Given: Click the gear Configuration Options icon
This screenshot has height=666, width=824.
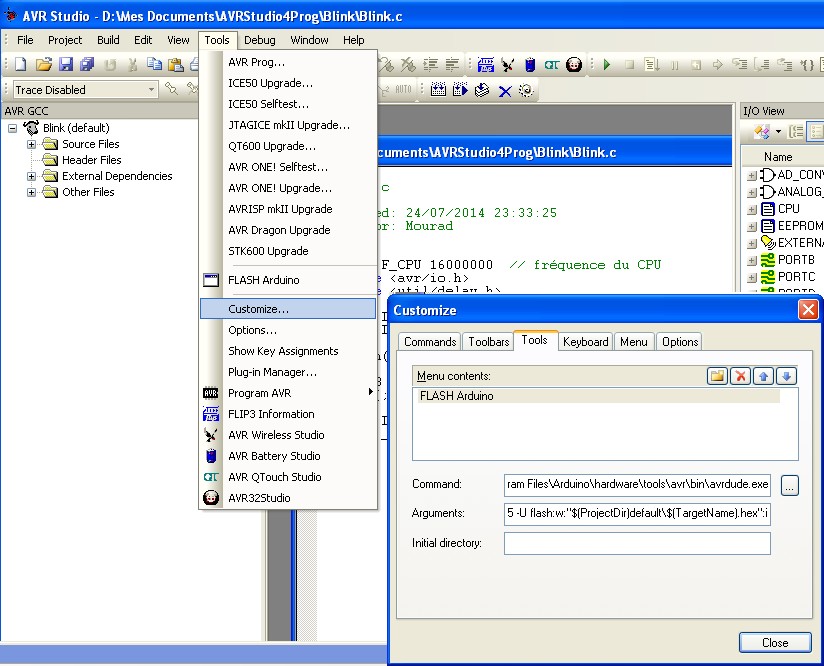Looking at the screenshot, I should pyautogui.click(x=526, y=90).
